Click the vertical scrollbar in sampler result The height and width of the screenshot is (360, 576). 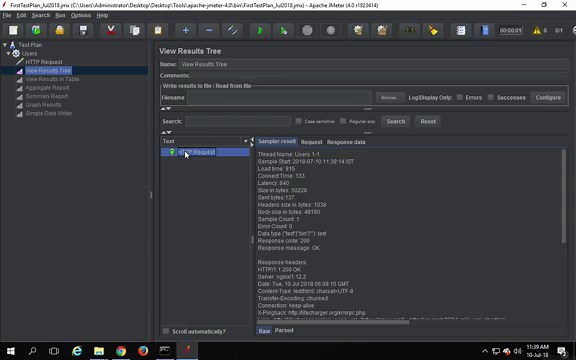point(564,196)
